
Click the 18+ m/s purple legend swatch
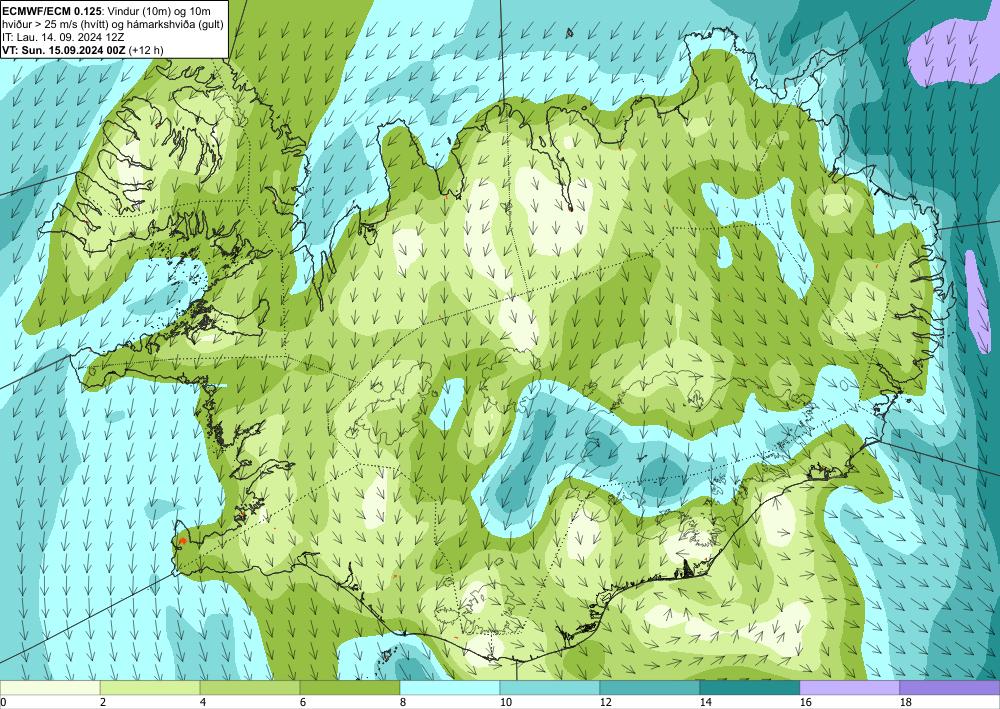click(950, 688)
